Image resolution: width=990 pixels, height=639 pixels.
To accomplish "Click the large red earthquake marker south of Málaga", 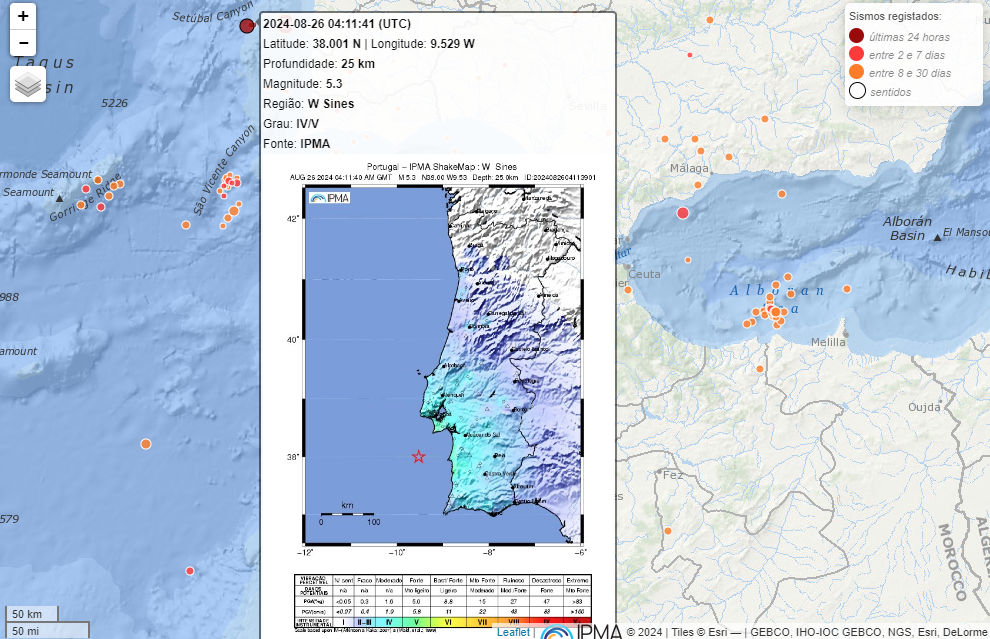I will 683,213.
